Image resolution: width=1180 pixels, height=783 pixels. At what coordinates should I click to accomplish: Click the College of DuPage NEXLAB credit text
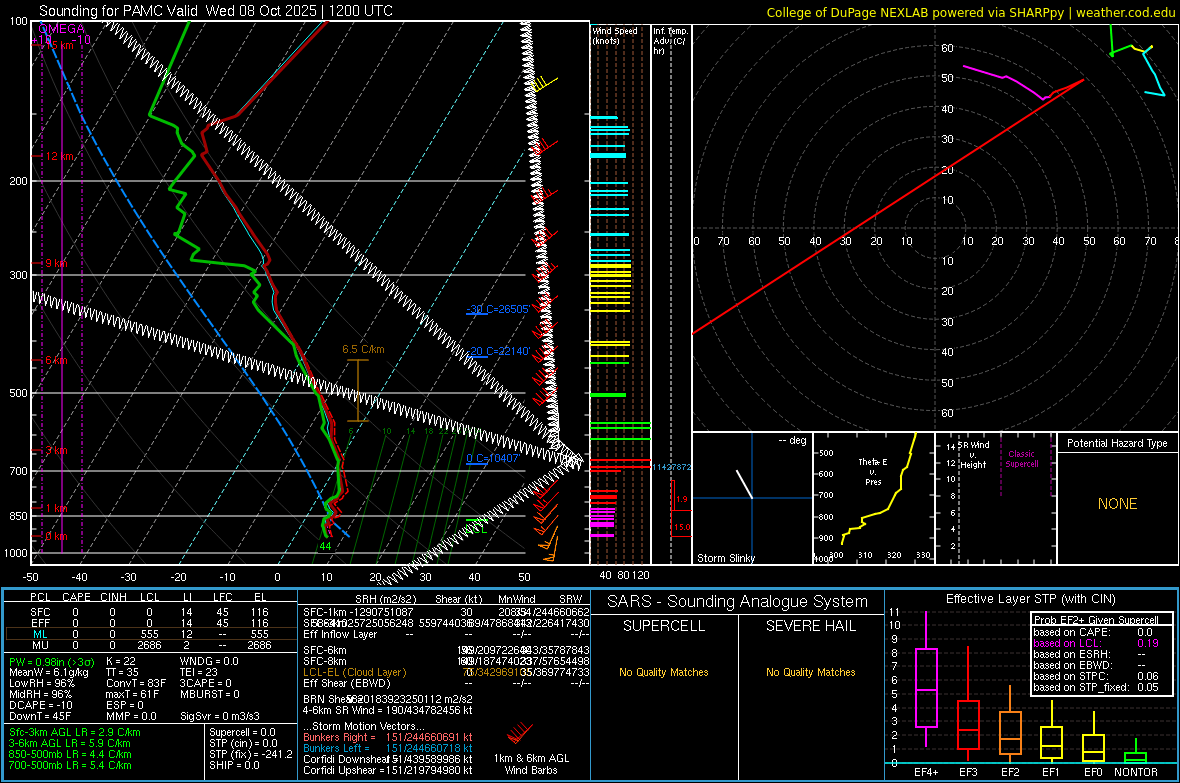970,12
